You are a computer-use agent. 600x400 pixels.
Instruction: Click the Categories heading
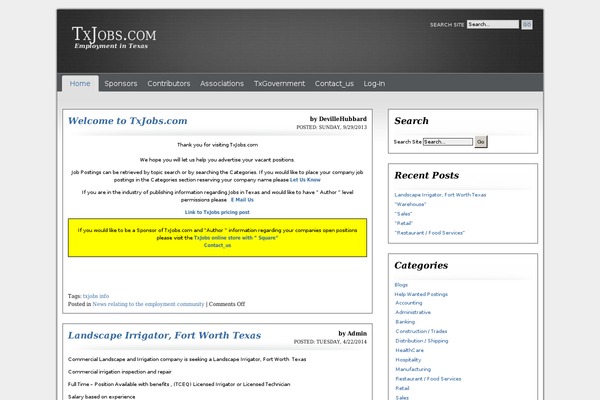[421, 266]
